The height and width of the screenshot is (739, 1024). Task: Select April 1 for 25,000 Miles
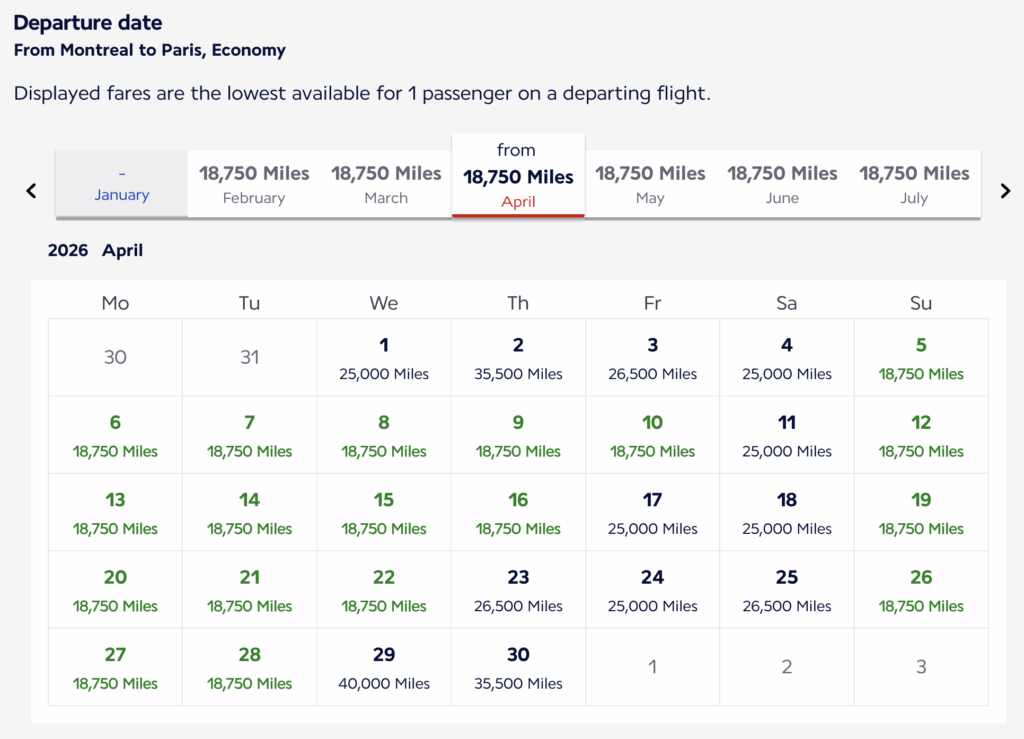[x=383, y=357]
